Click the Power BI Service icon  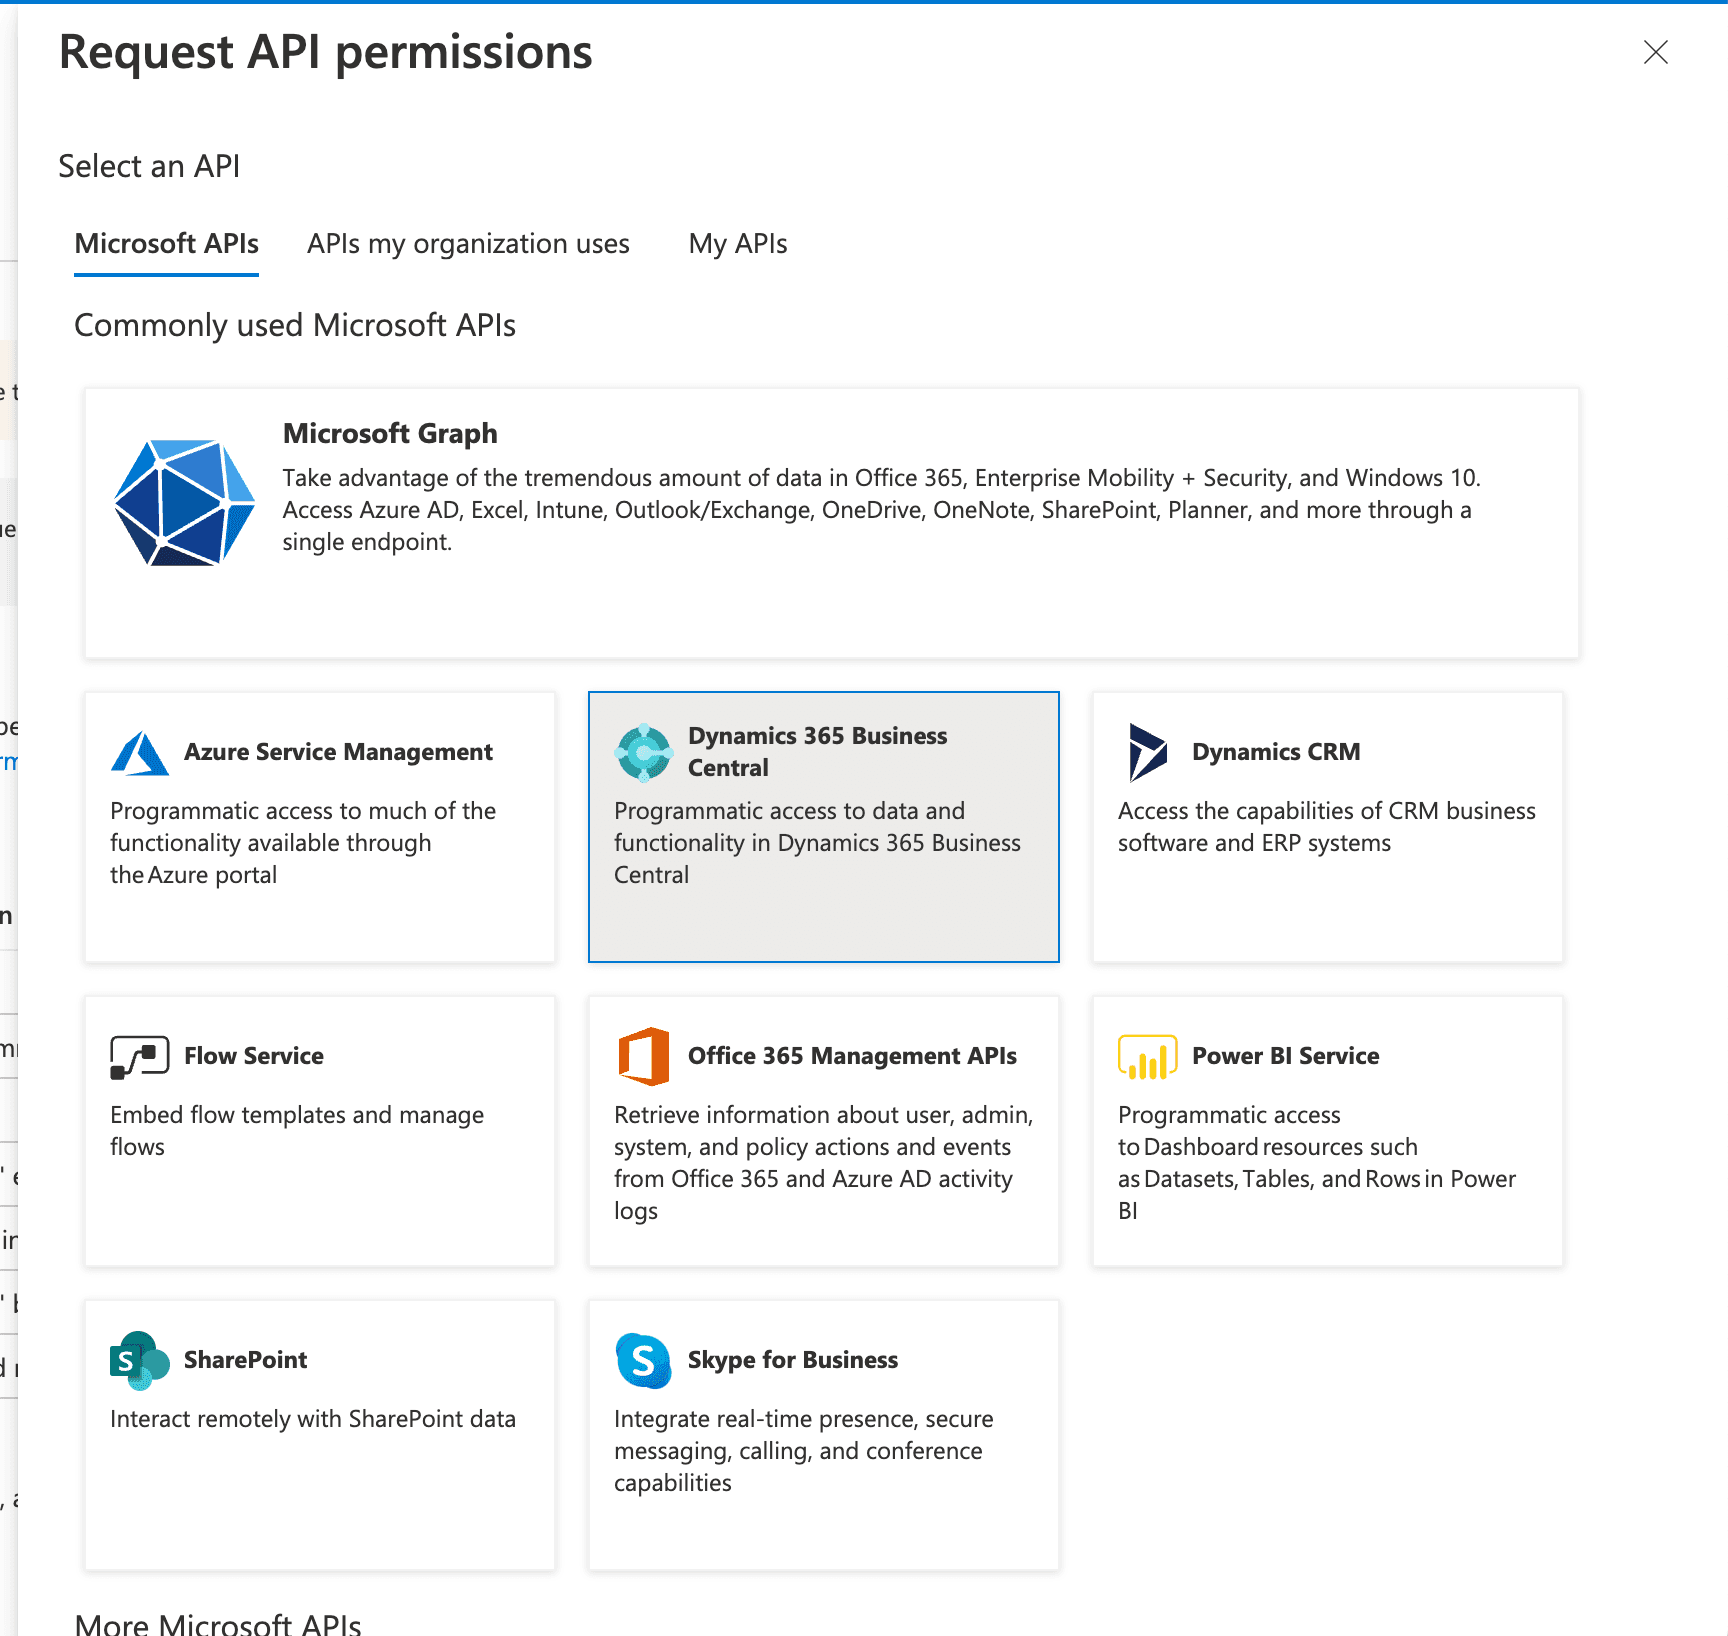point(1146,1055)
